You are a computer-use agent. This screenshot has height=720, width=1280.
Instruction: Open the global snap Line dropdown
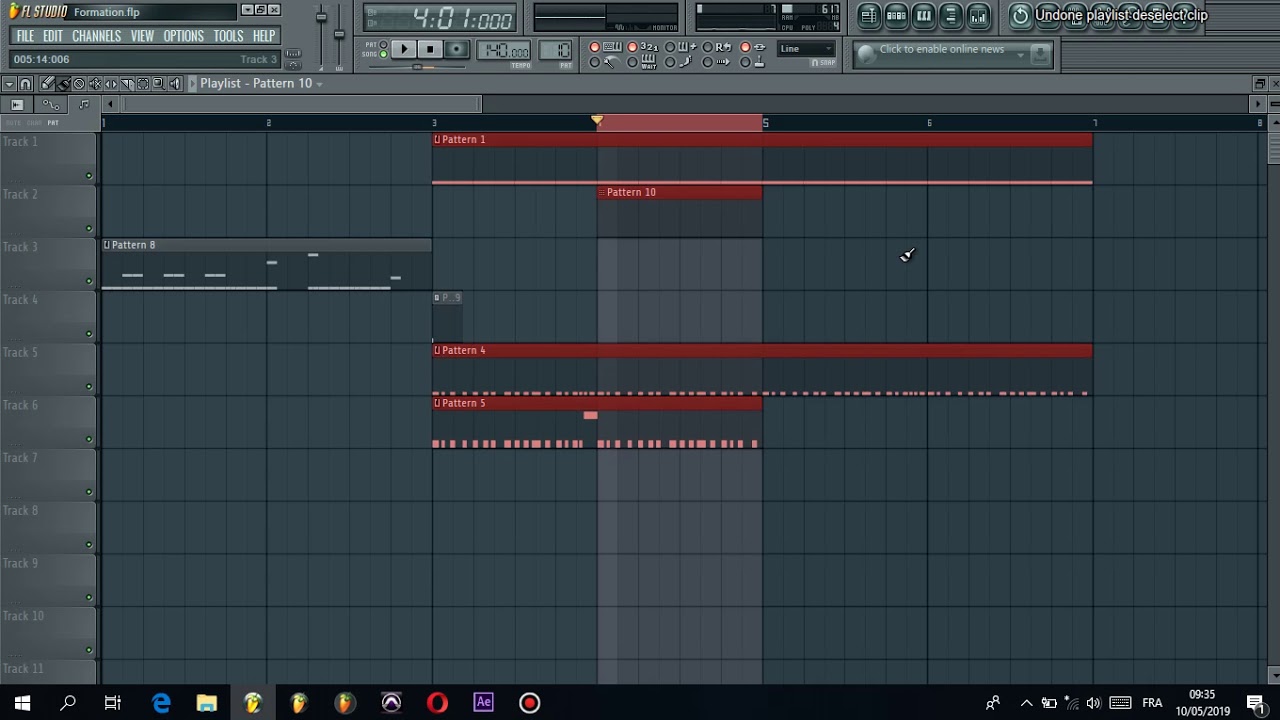pyautogui.click(x=806, y=48)
